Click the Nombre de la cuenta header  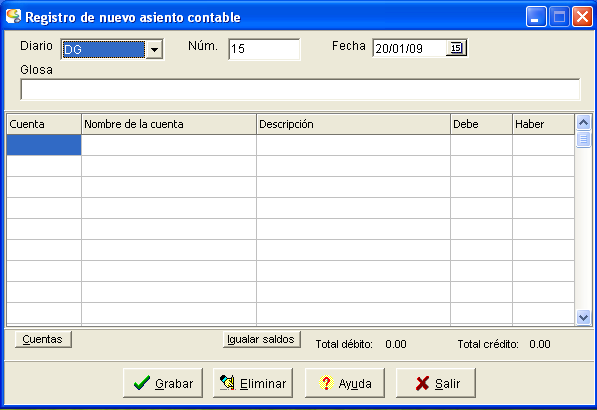[x=169, y=124]
